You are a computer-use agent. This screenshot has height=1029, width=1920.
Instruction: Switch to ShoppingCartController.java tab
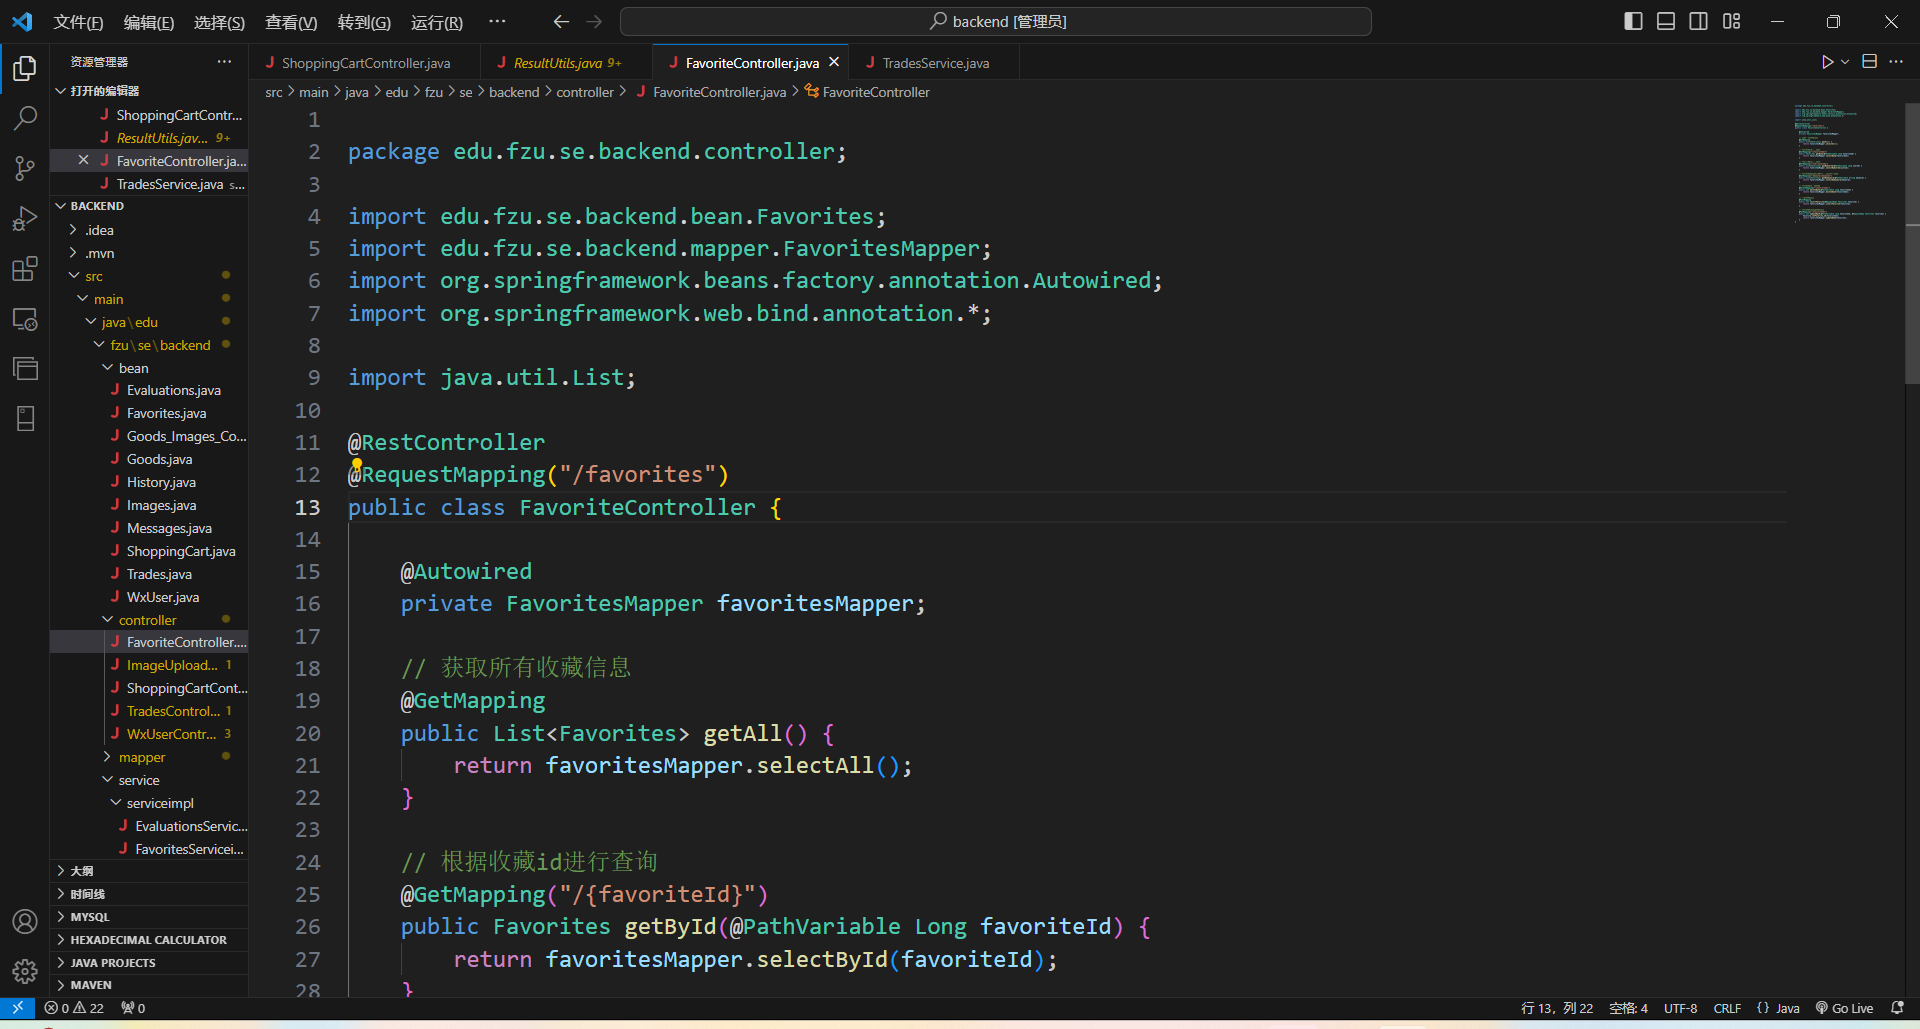(x=366, y=63)
